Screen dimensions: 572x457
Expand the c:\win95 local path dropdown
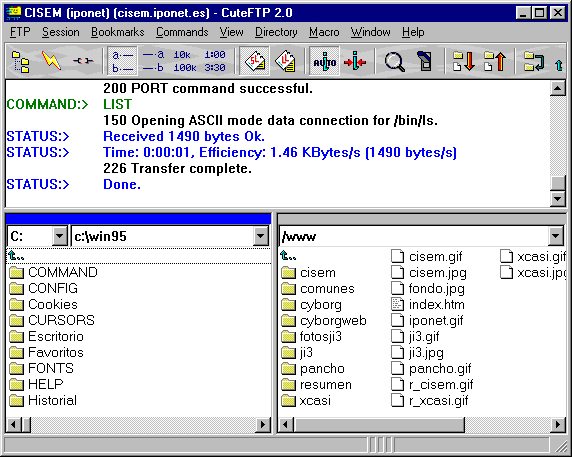click(x=260, y=236)
